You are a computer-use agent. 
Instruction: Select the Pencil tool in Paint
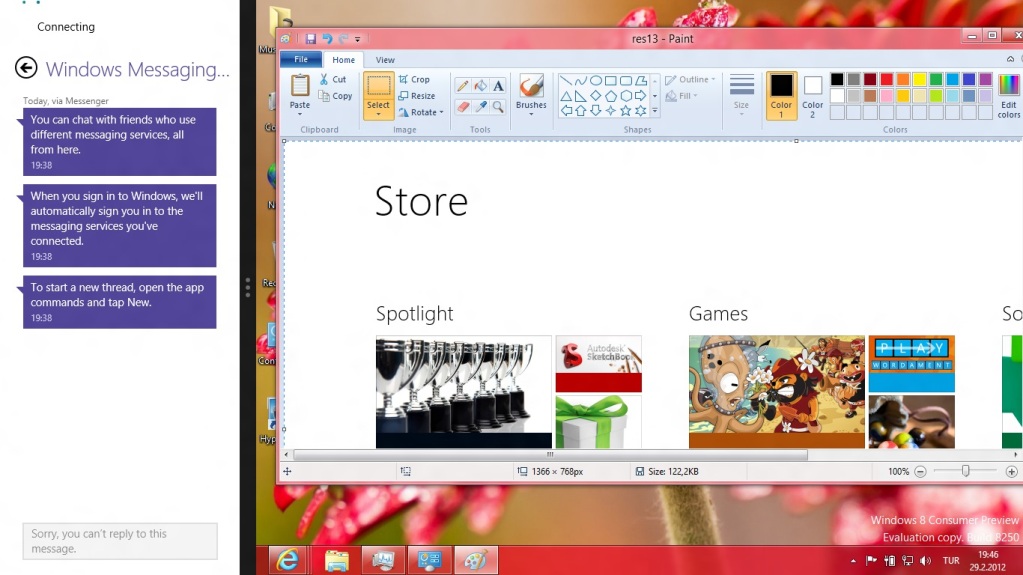click(463, 86)
